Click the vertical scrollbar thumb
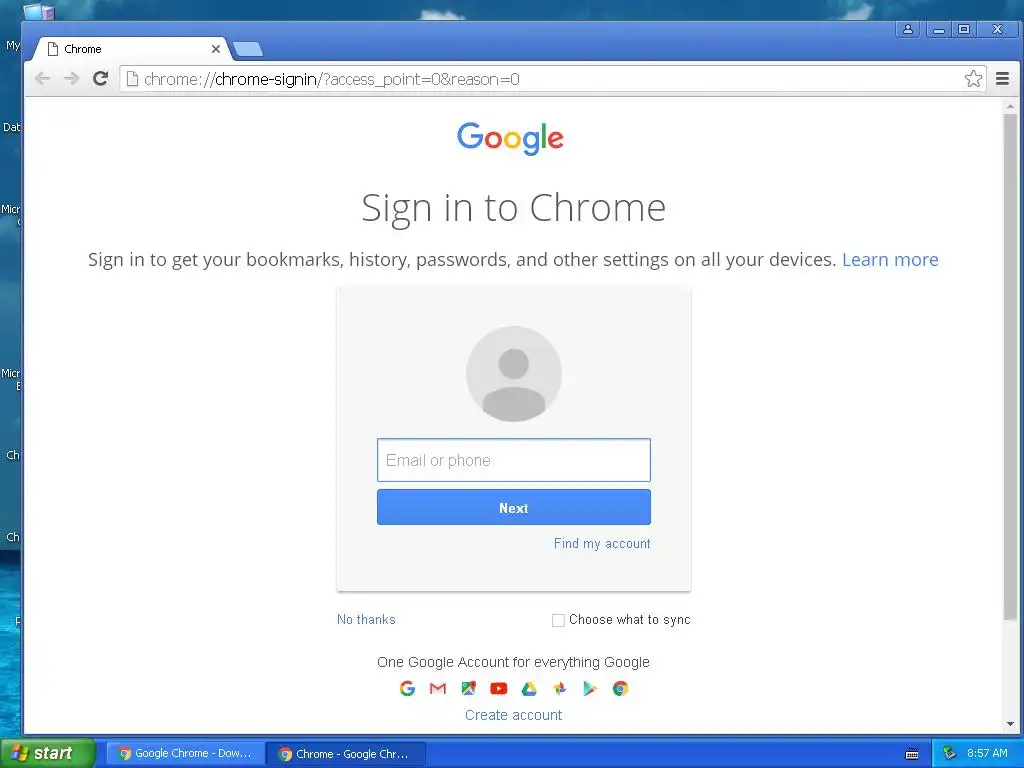Image resolution: width=1024 pixels, height=768 pixels. (x=1010, y=367)
